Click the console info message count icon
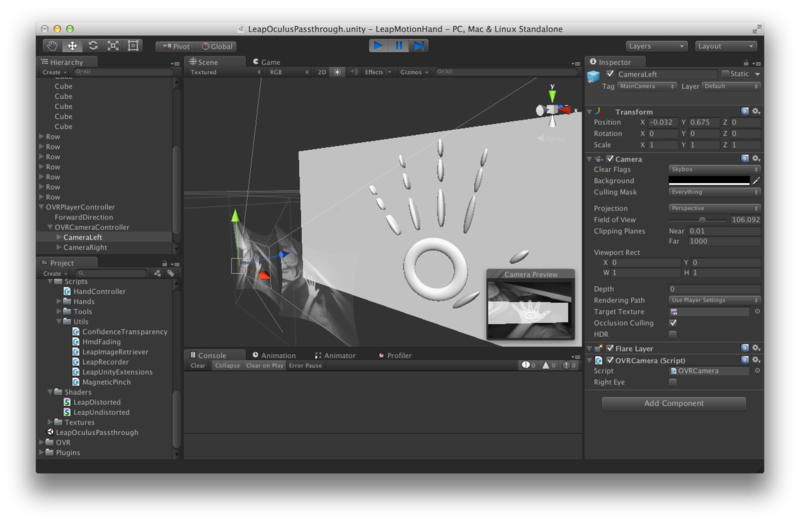The image size is (800, 523). 529,365
